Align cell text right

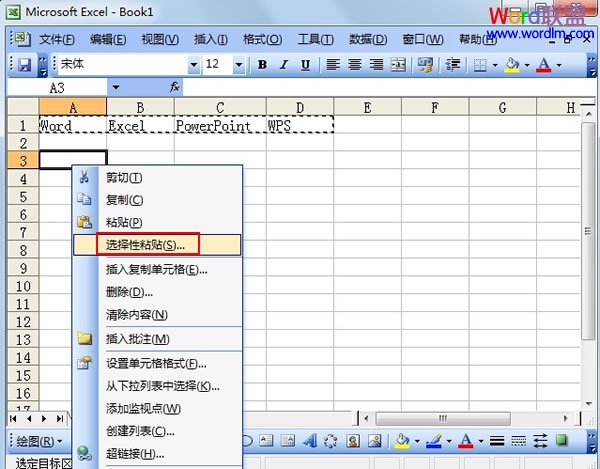pos(377,65)
